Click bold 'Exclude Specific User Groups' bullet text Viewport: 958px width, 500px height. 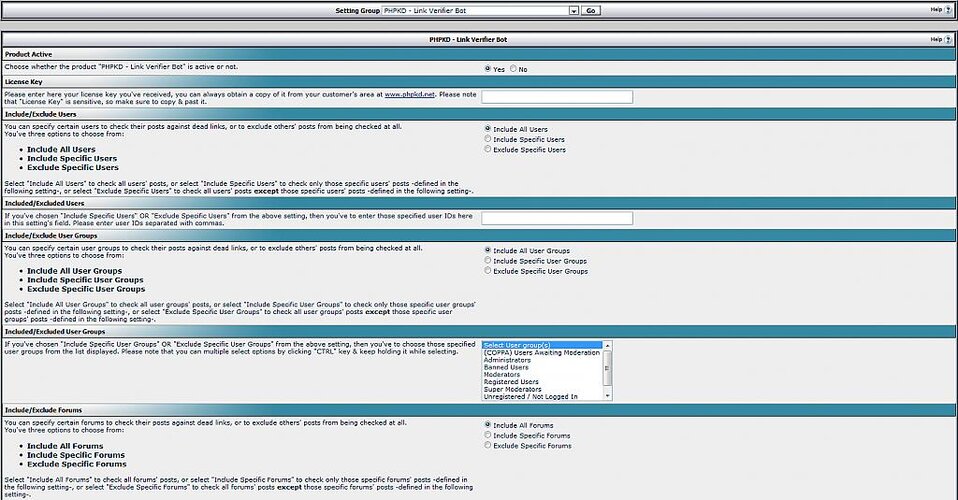click(86, 289)
